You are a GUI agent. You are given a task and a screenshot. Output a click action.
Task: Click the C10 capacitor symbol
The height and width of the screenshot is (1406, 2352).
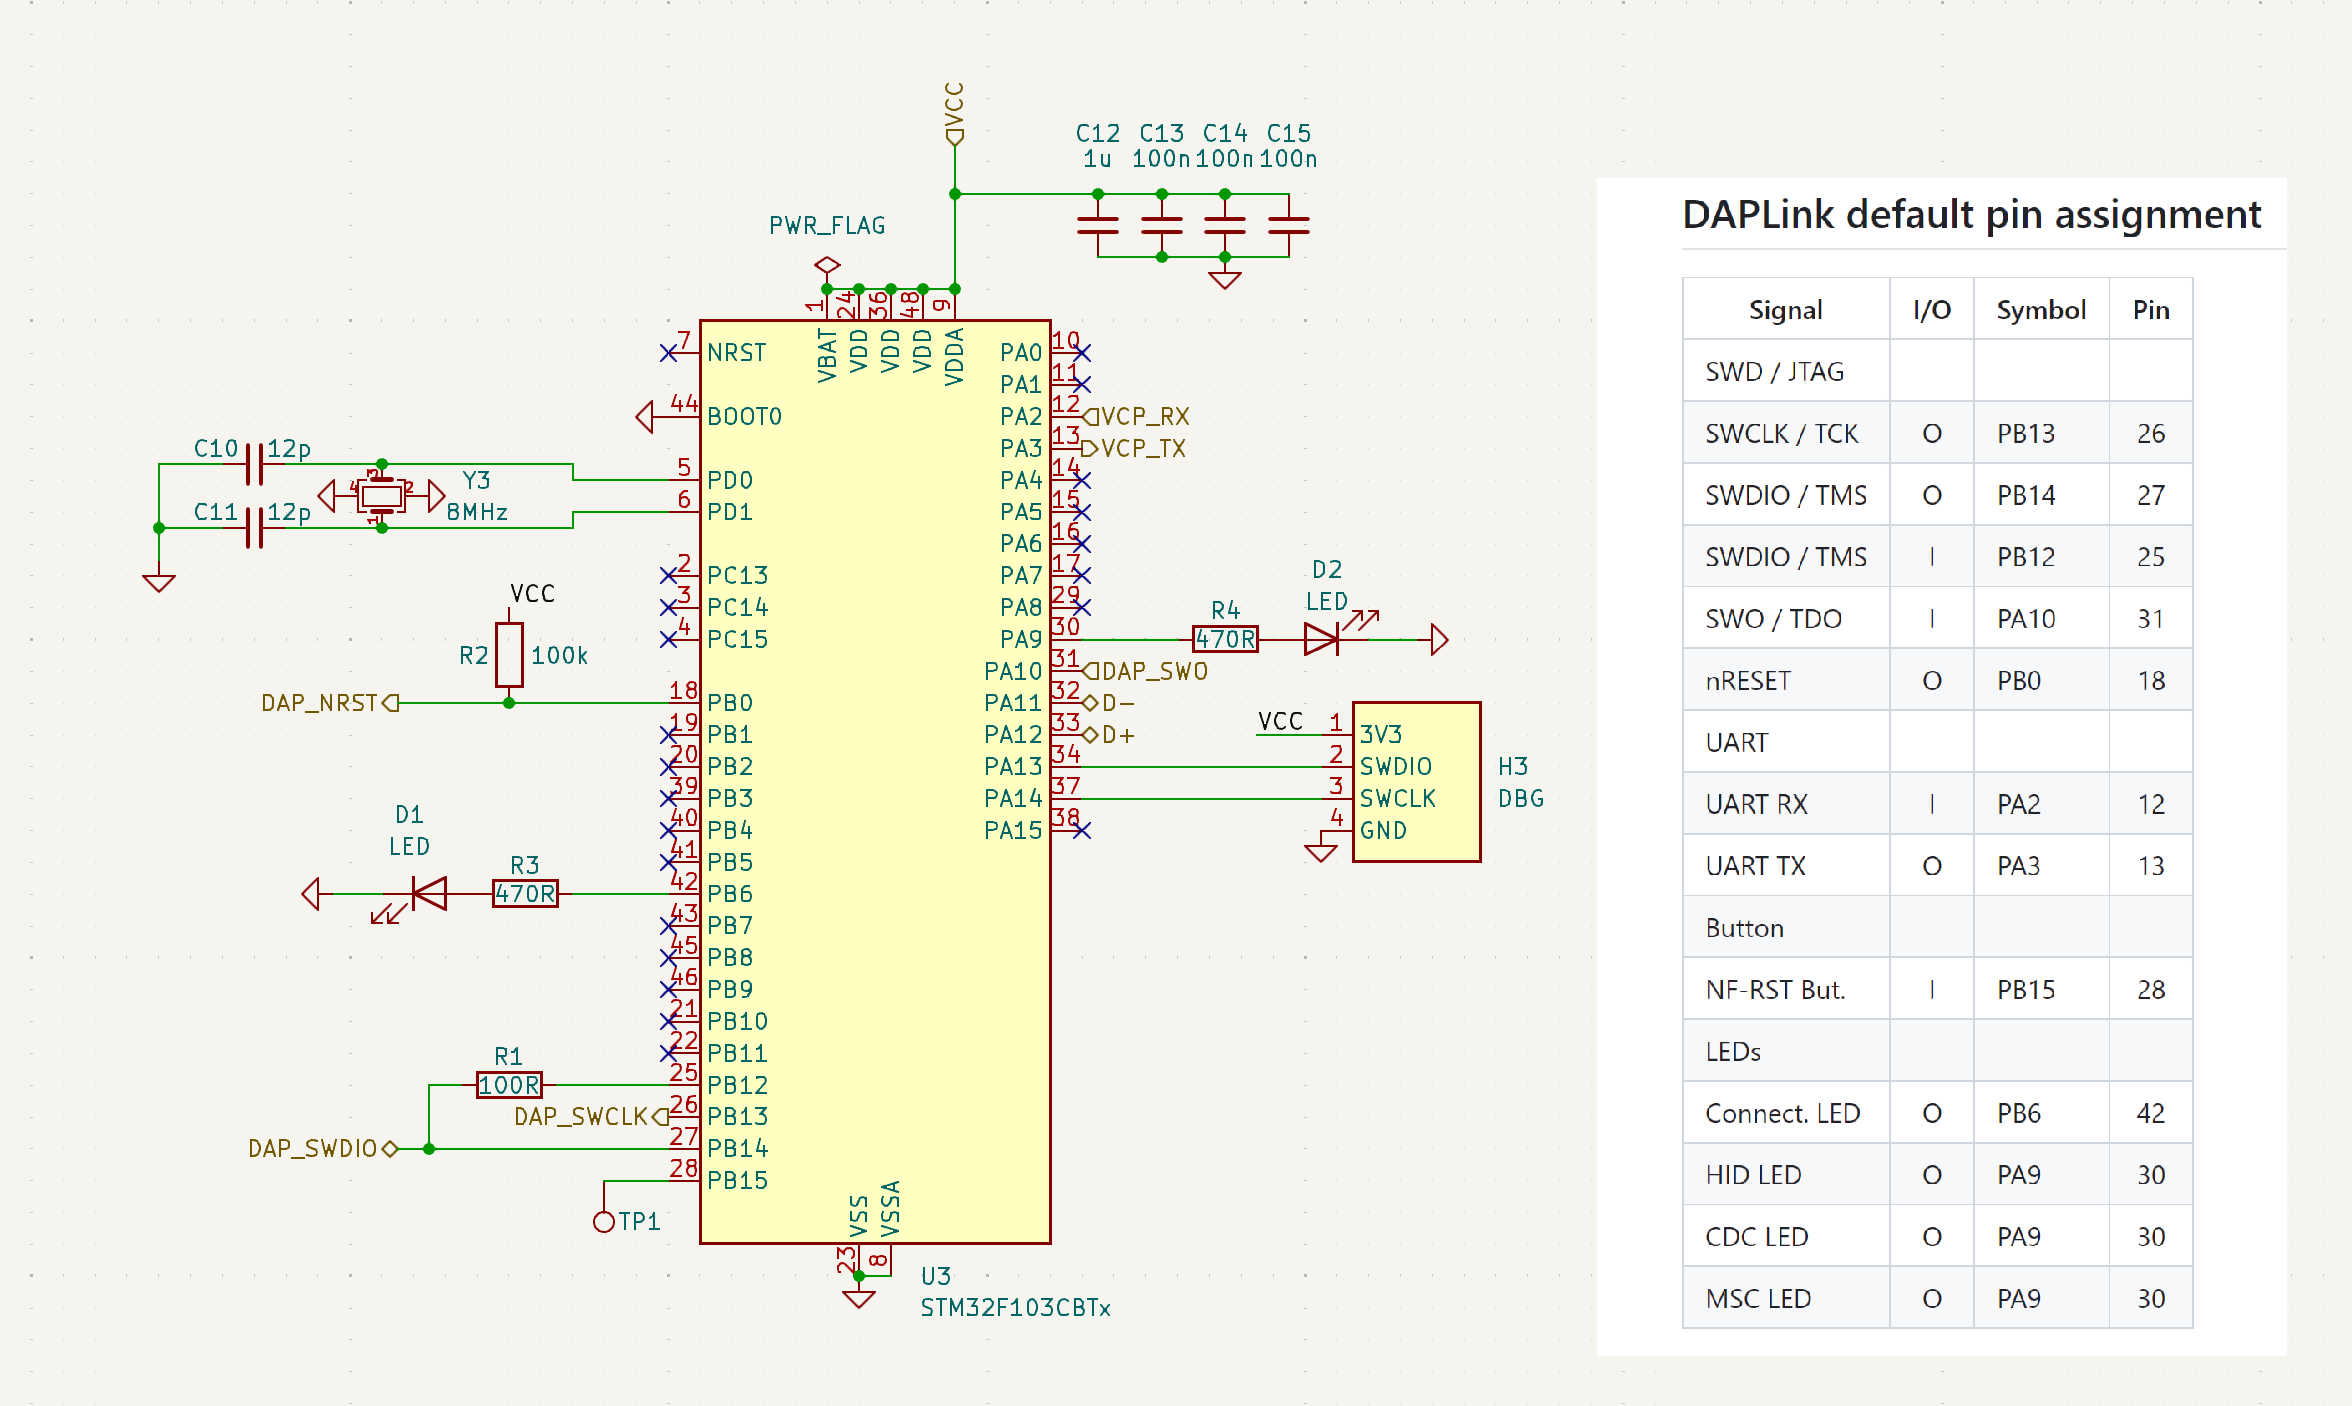(254, 464)
